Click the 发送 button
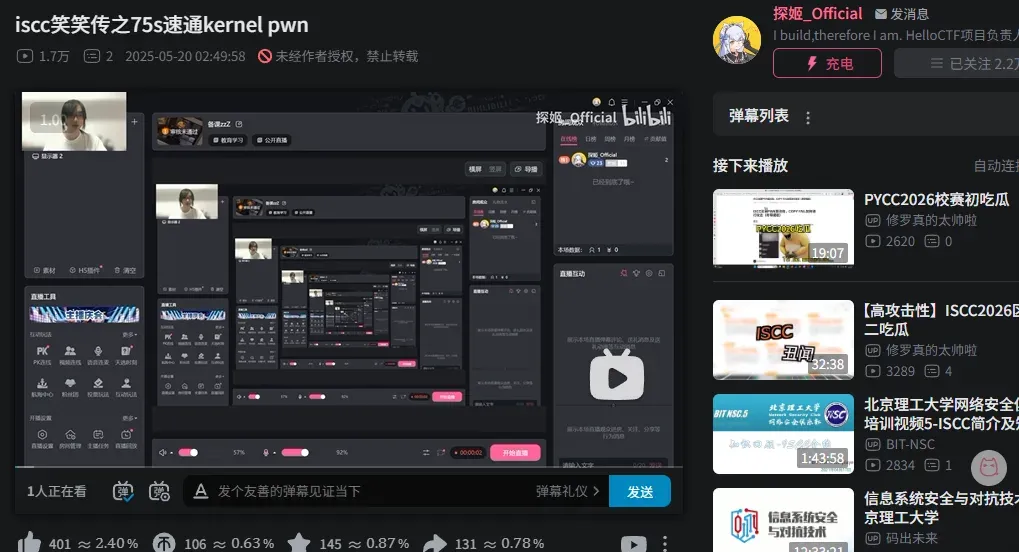This screenshot has width=1019, height=552. pyautogui.click(x=640, y=492)
